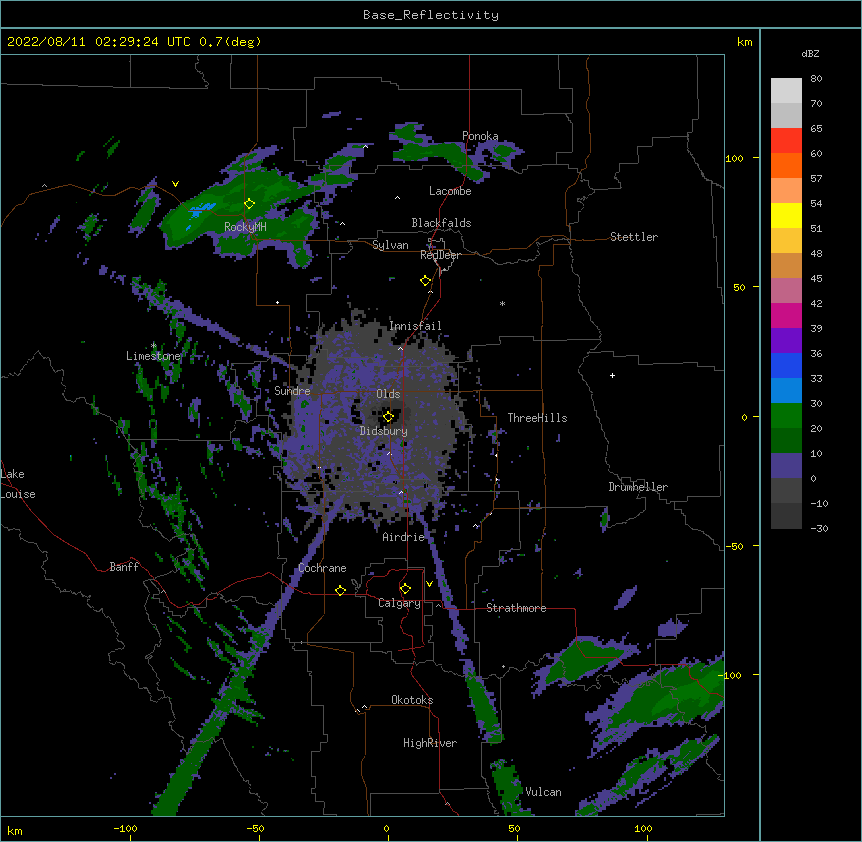Click the white plus marker north of Drumheller
The image size is (862, 842).
[612, 375]
